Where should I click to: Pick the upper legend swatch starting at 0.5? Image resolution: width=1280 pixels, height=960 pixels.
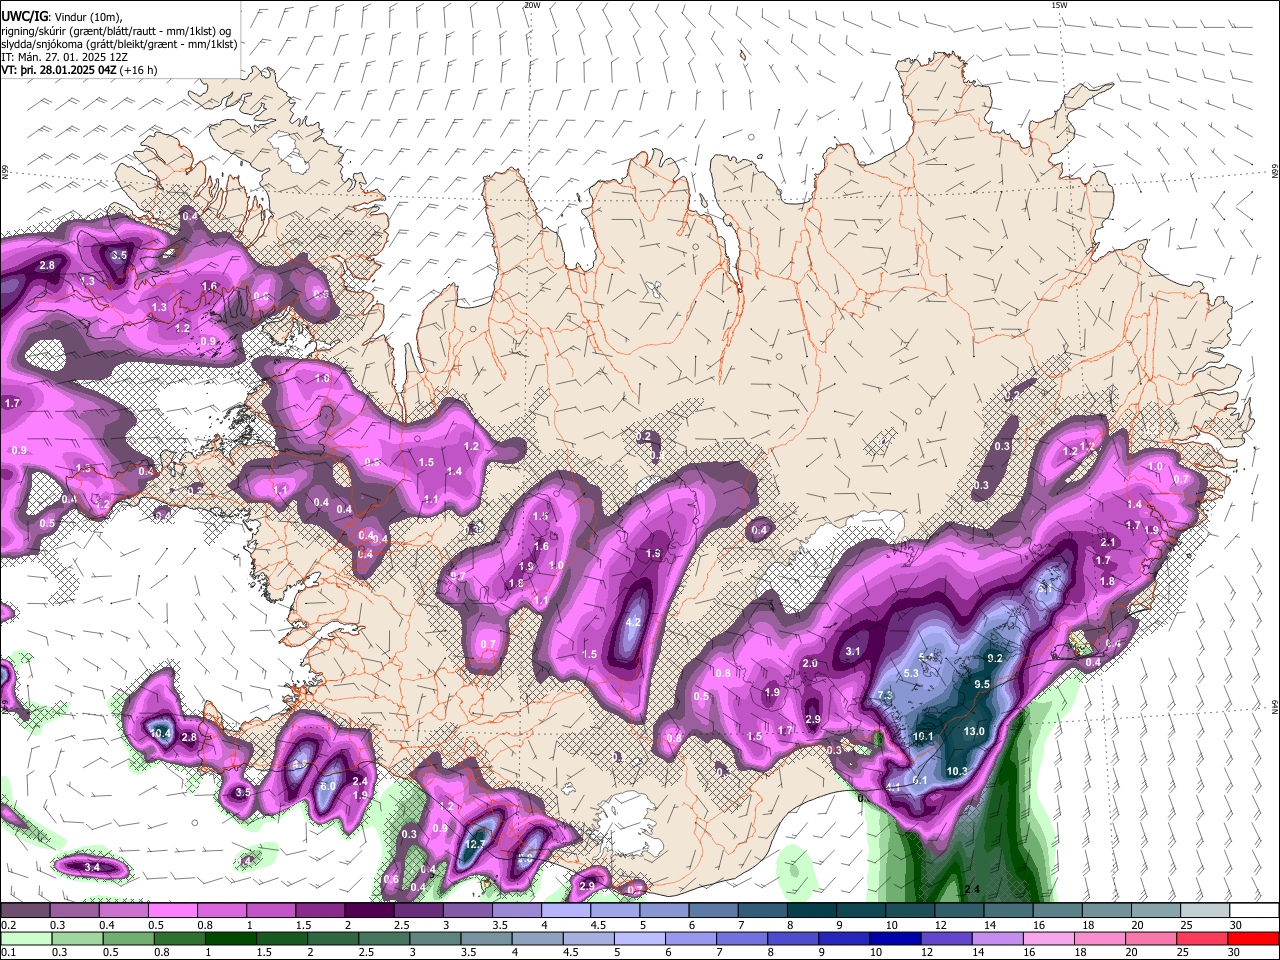click(x=172, y=910)
